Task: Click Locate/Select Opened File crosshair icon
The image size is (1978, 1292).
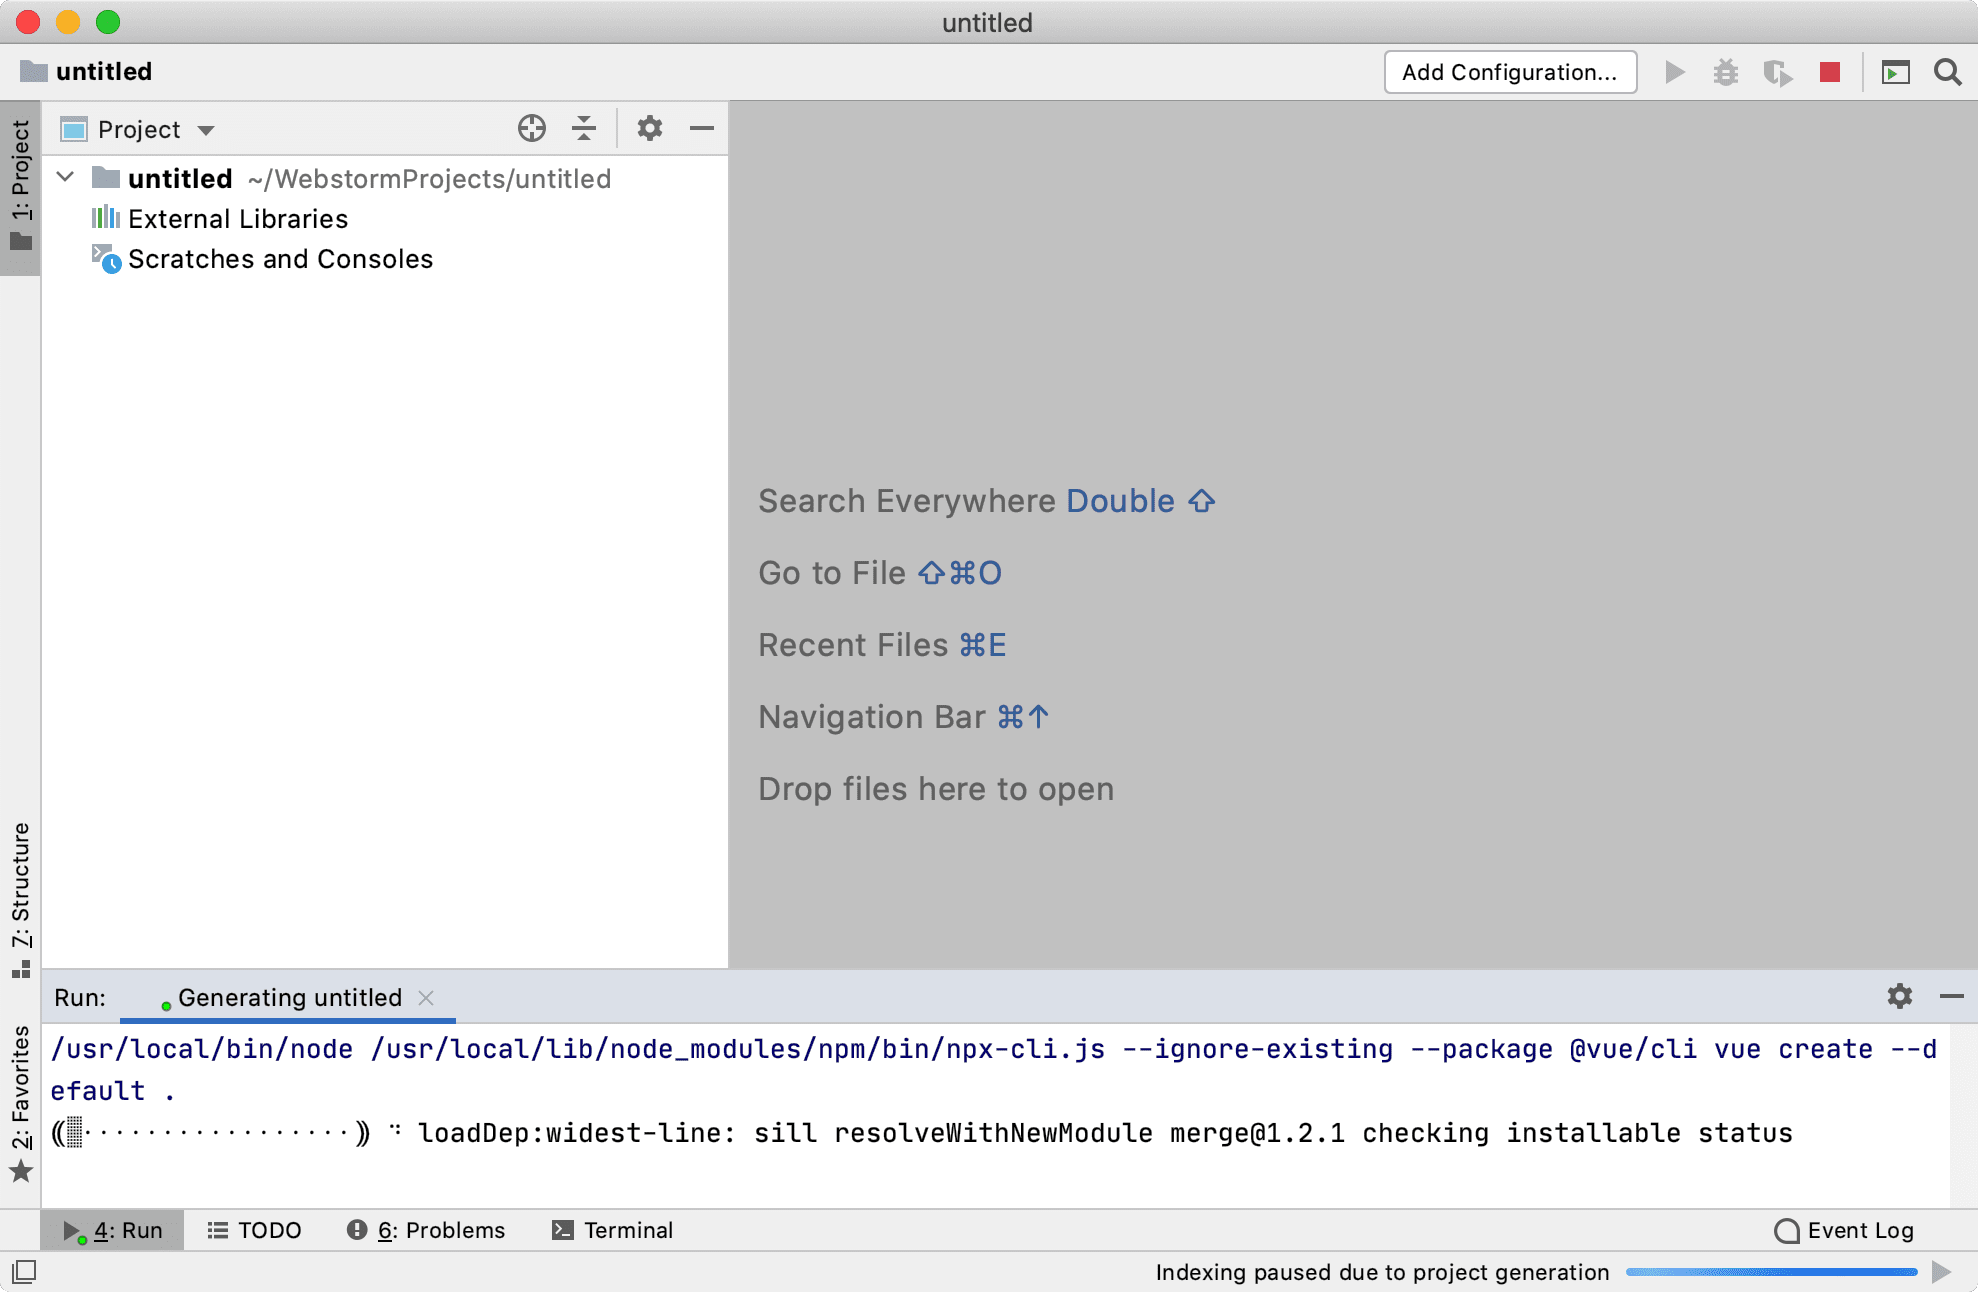Action: tap(532, 128)
